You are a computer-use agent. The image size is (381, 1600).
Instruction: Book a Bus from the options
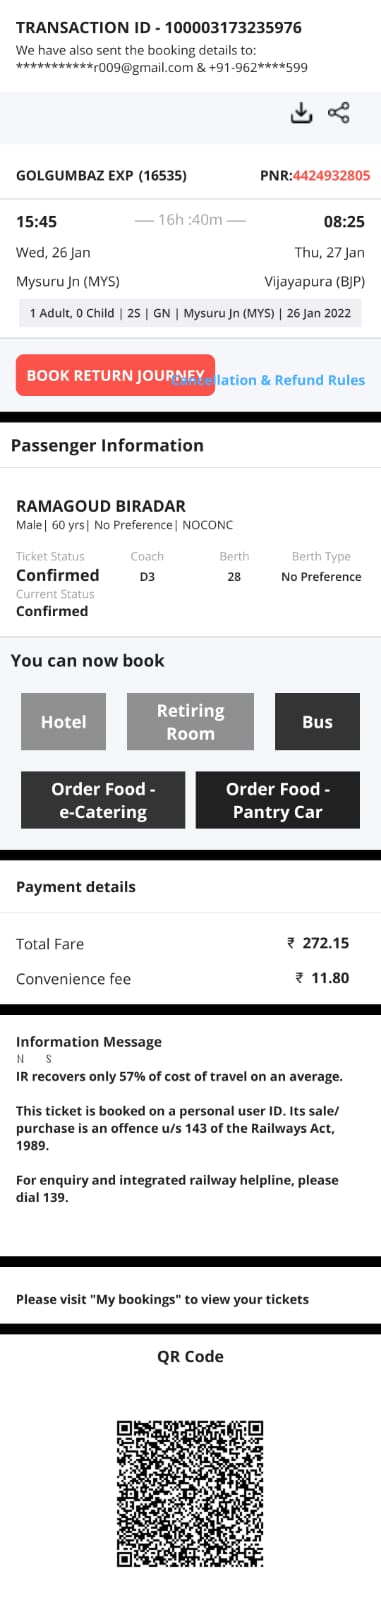click(x=317, y=722)
